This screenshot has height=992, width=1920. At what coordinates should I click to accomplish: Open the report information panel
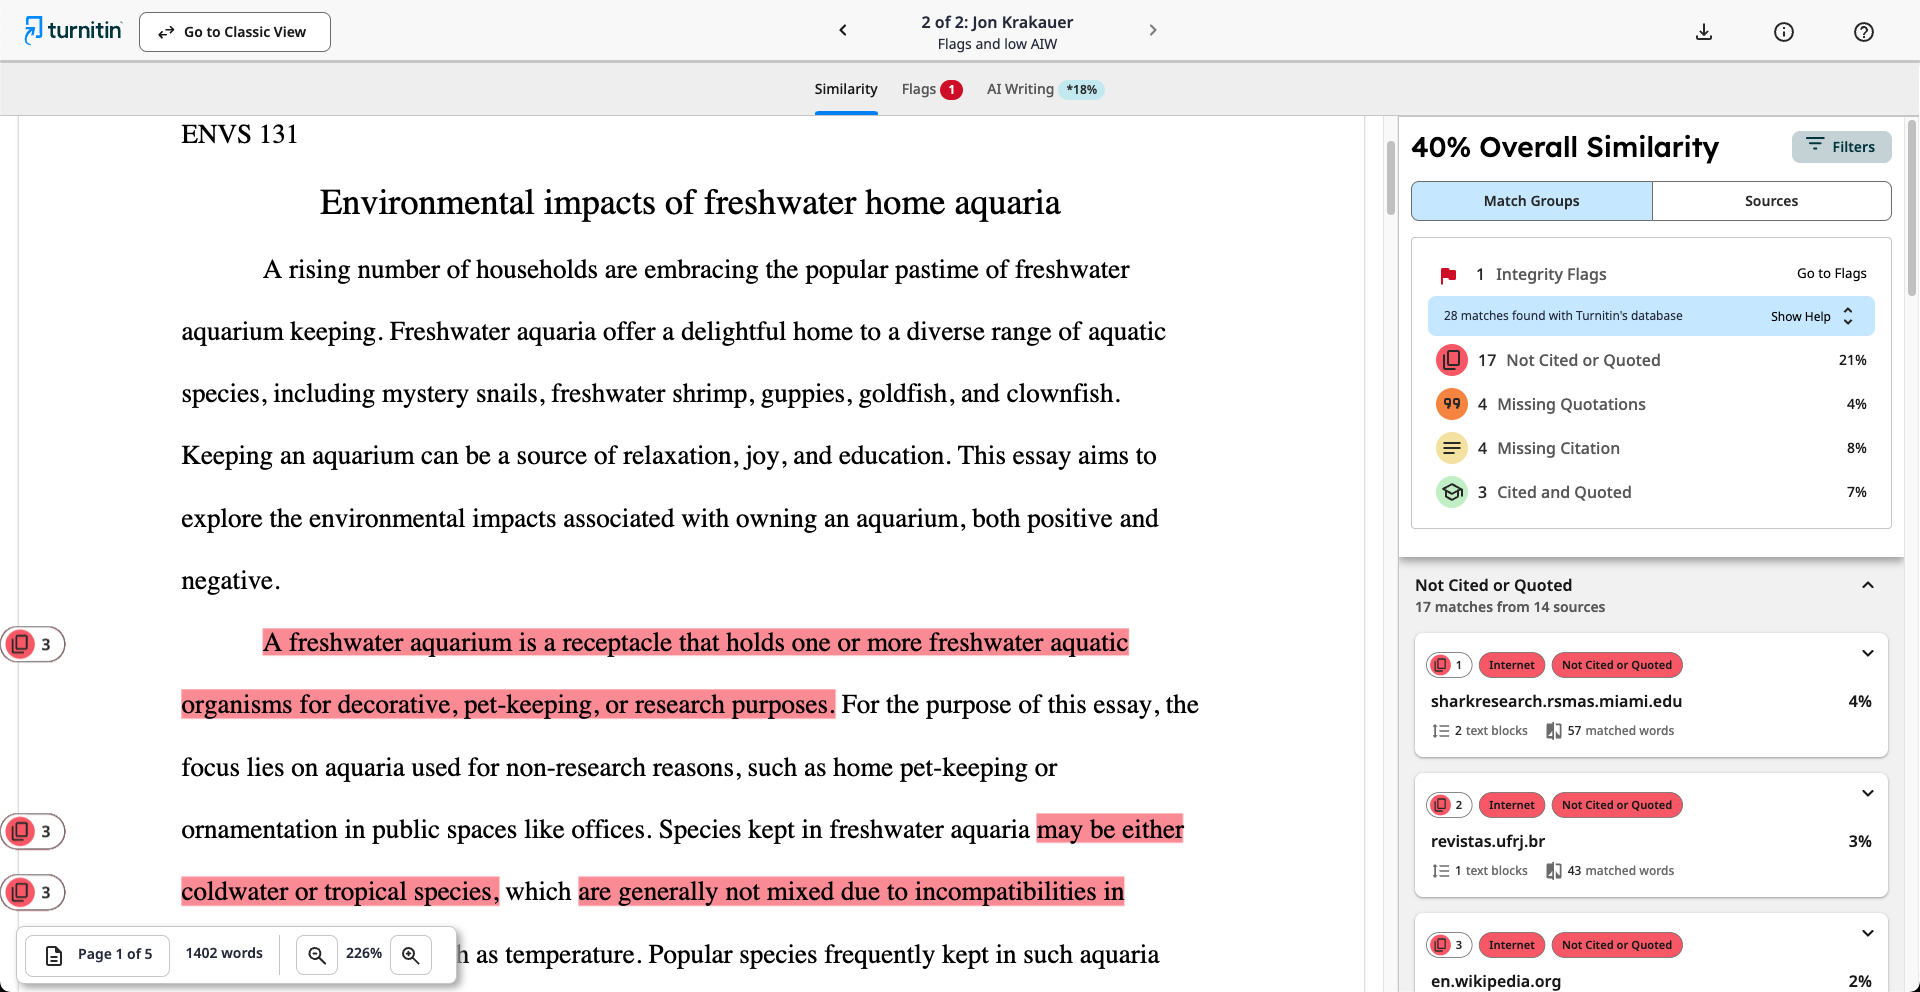click(x=1784, y=31)
